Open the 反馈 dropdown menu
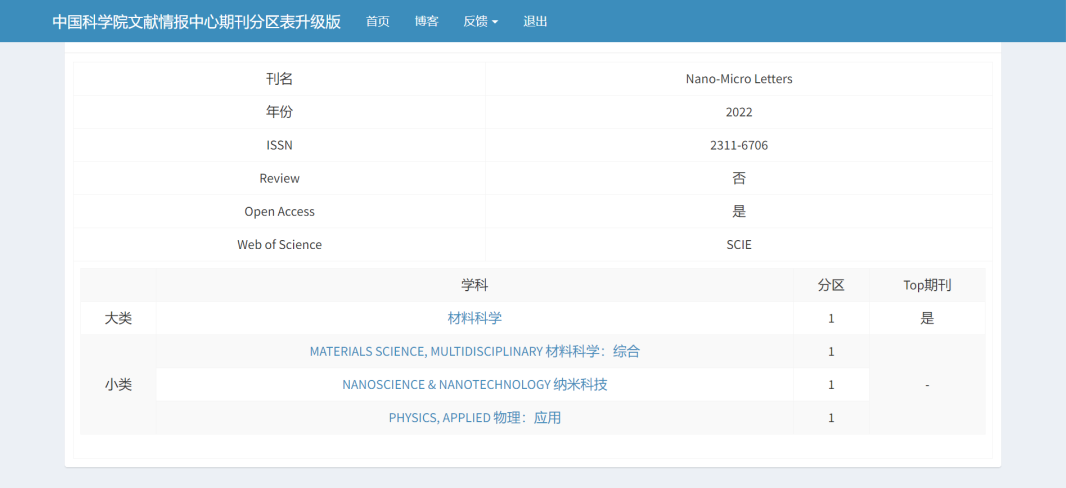Image resolution: width=1066 pixels, height=488 pixels. pyautogui.click(x=480, y=21)
